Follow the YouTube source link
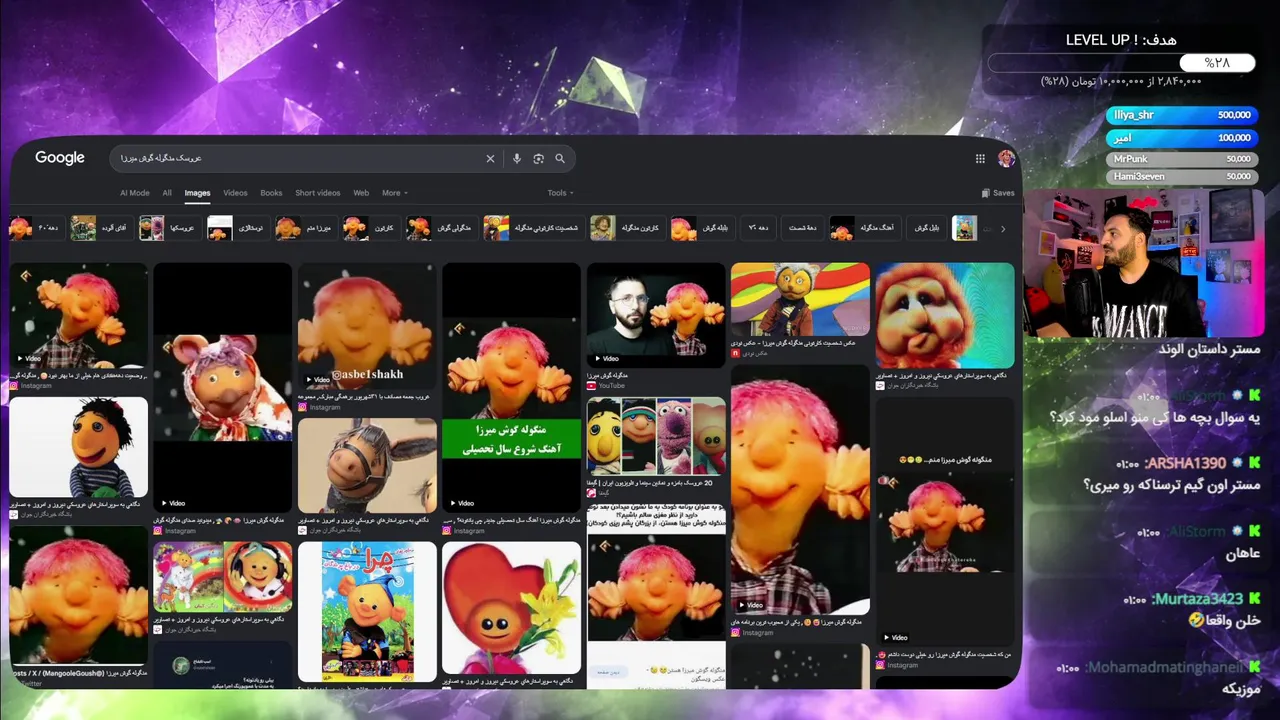The height and width of the screenshot is (720, 1280). coord(611,385)
